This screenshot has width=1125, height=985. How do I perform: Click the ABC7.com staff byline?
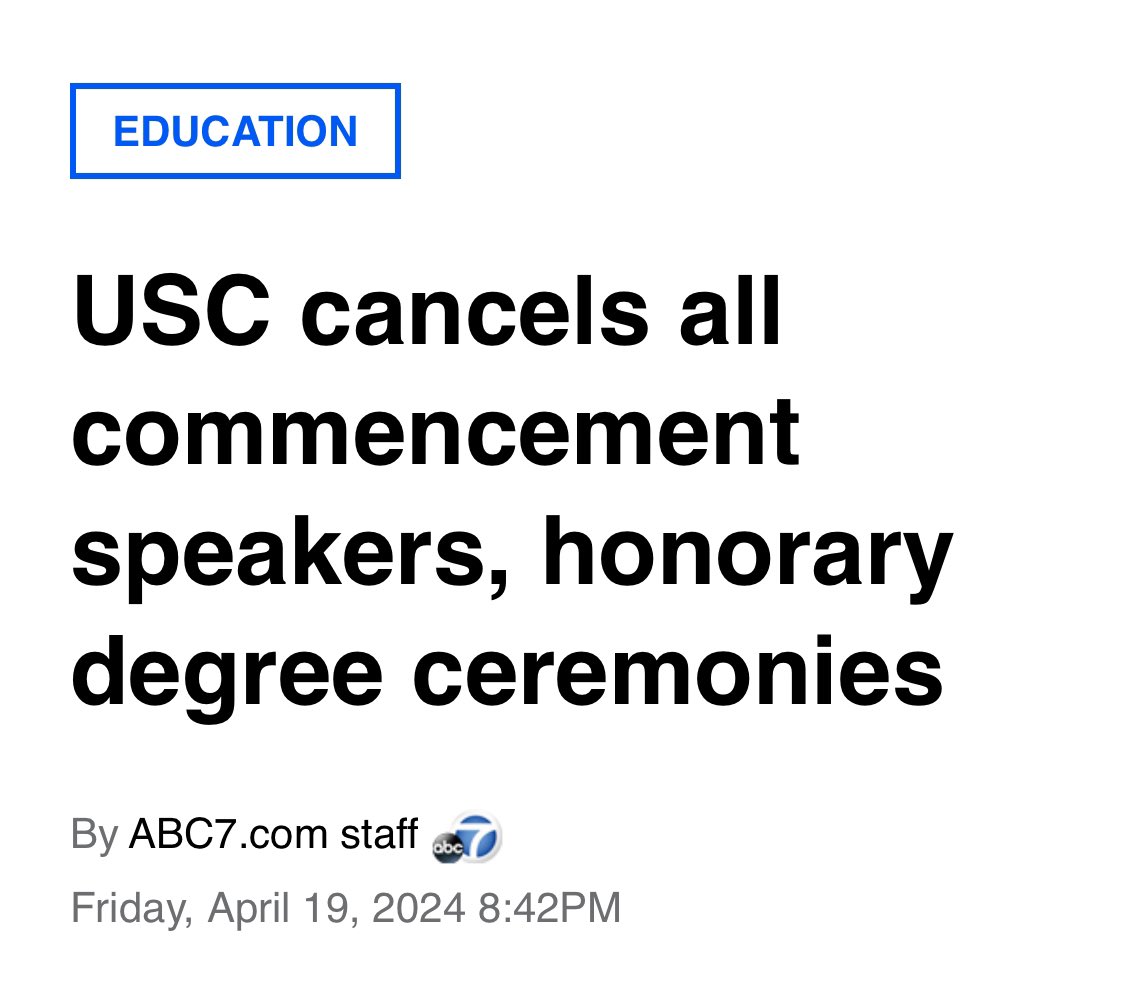pos(273,834)
